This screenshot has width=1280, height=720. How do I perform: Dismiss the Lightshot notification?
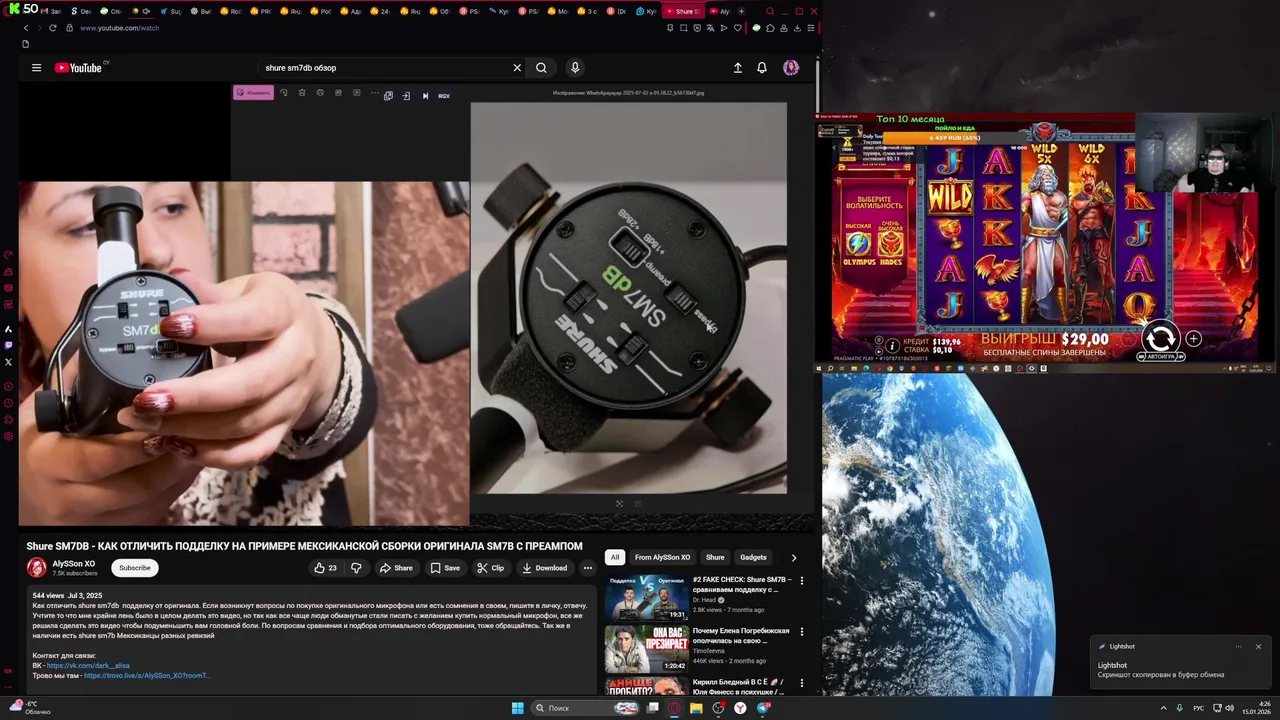(x=1258, y=647)
